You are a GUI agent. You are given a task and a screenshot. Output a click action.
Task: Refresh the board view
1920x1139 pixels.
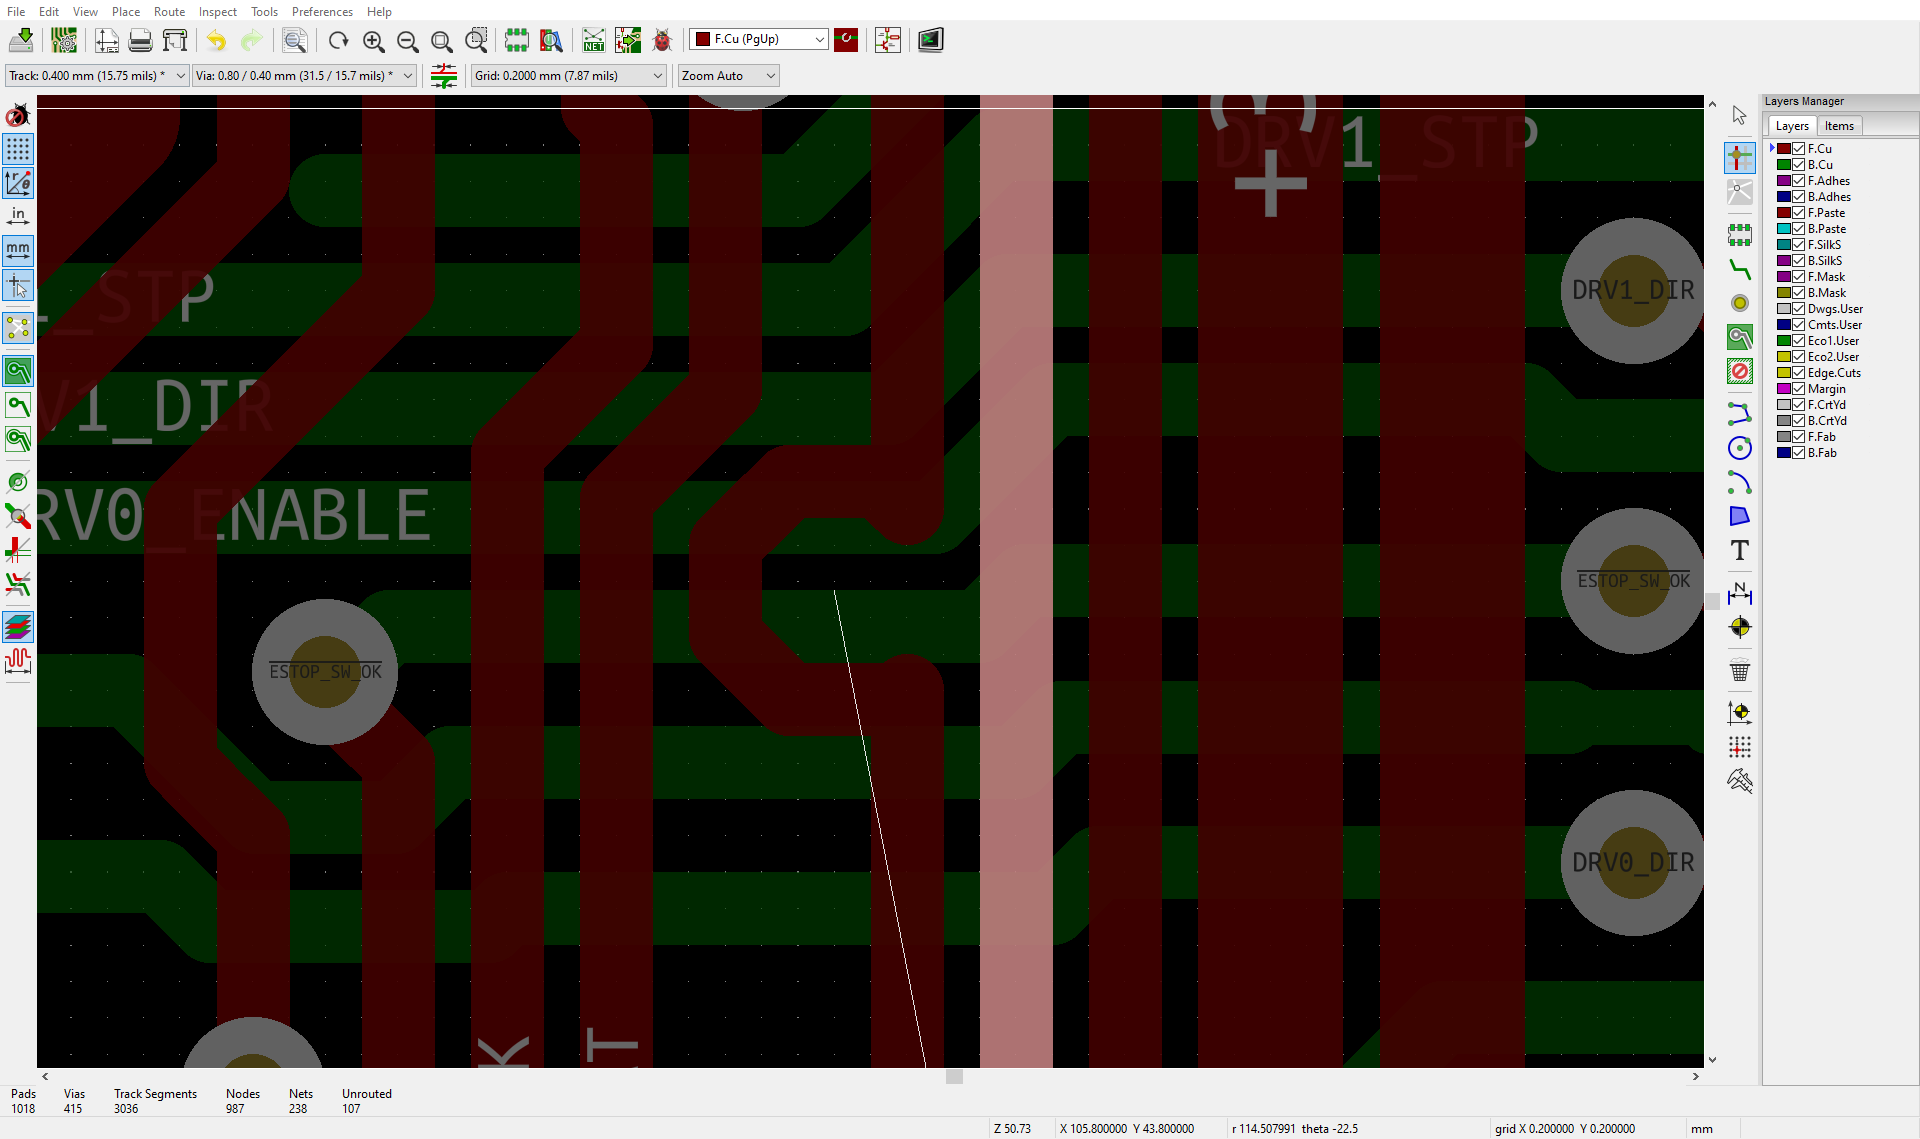[338, 40]
